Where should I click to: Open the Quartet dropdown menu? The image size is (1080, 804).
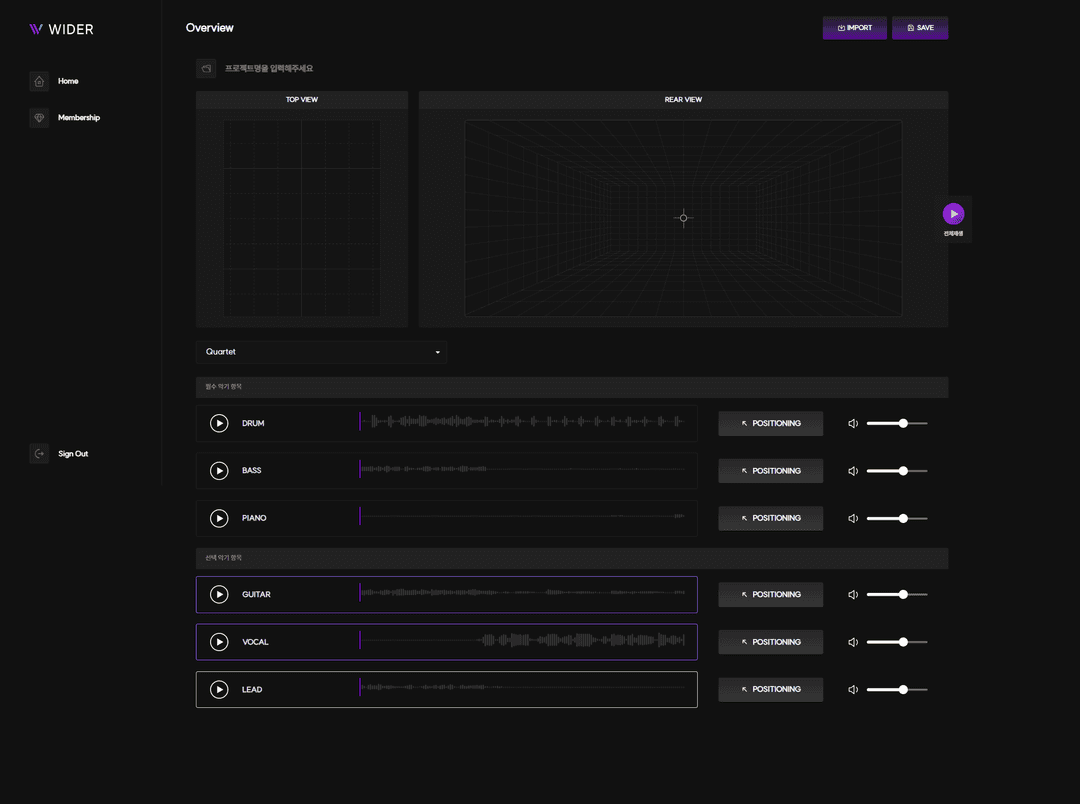click(x=322, y=352)
